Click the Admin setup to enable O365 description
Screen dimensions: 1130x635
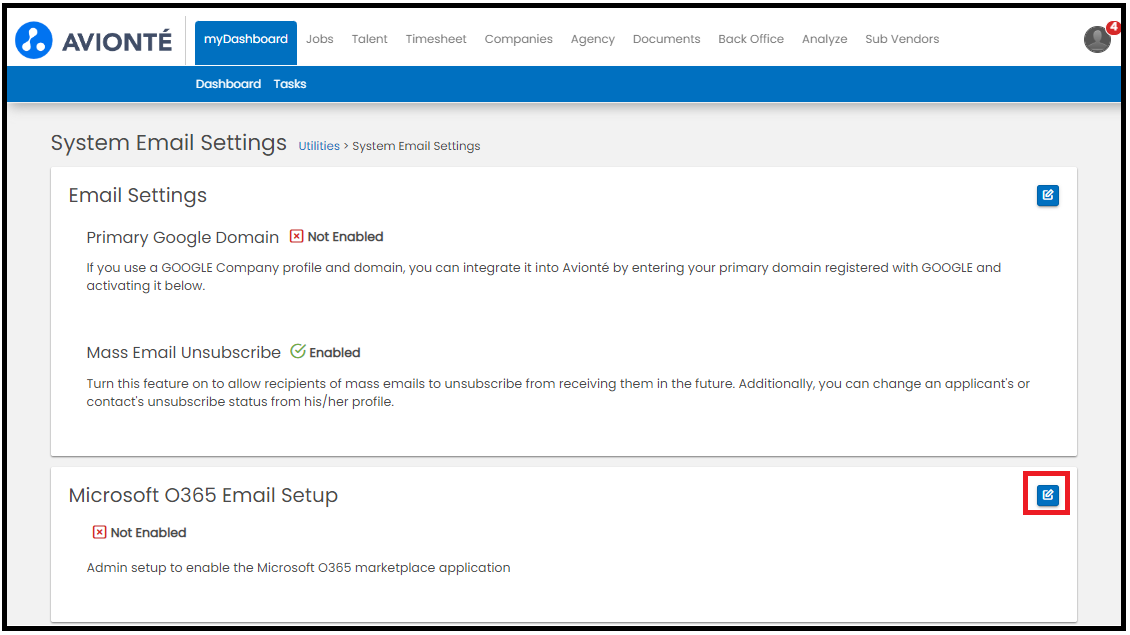pos(298,567)
